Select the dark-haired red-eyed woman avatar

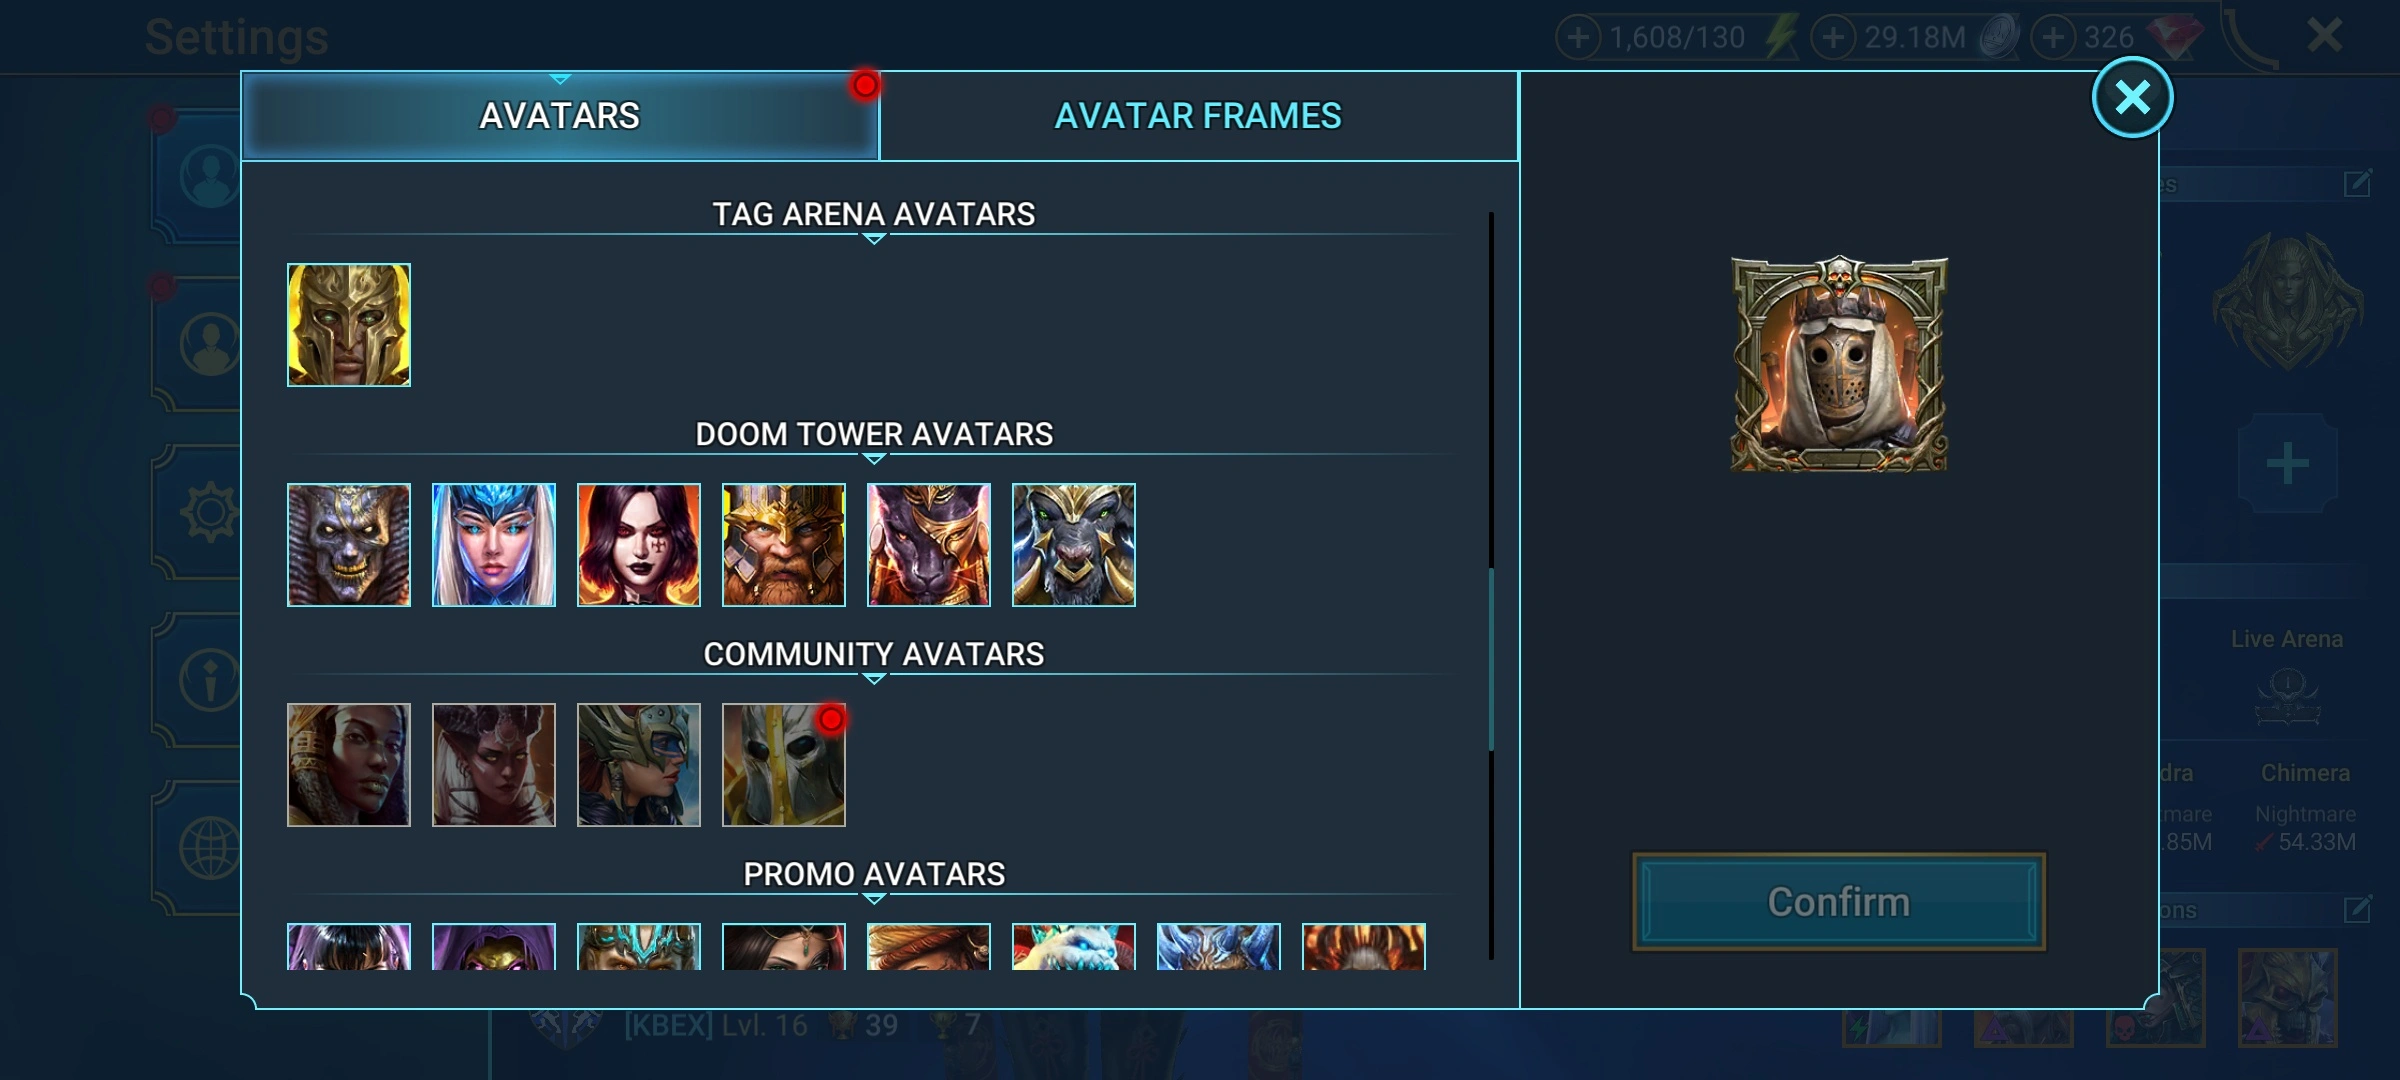[638, 545]
